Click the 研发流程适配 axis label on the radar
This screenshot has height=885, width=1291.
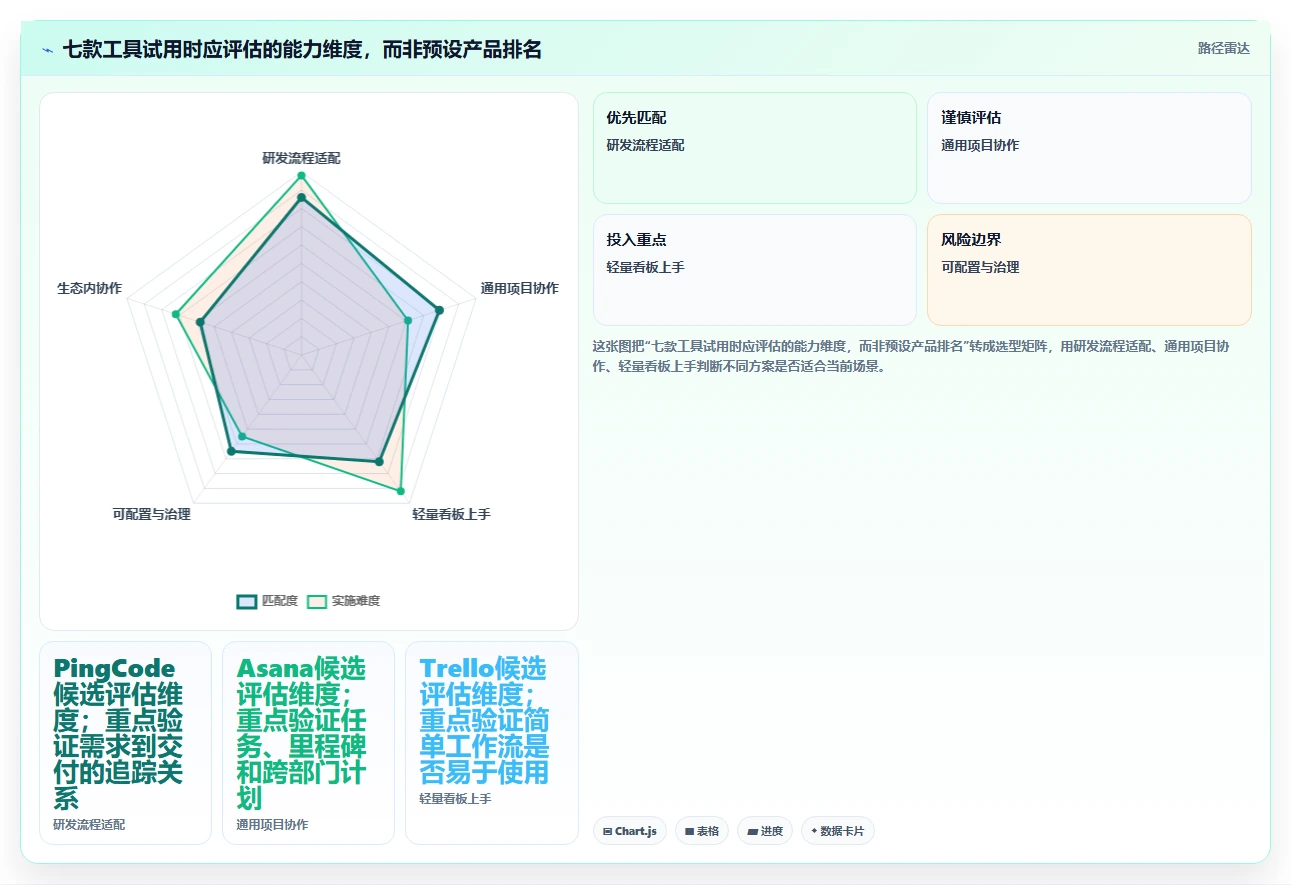tap(301, 158)
